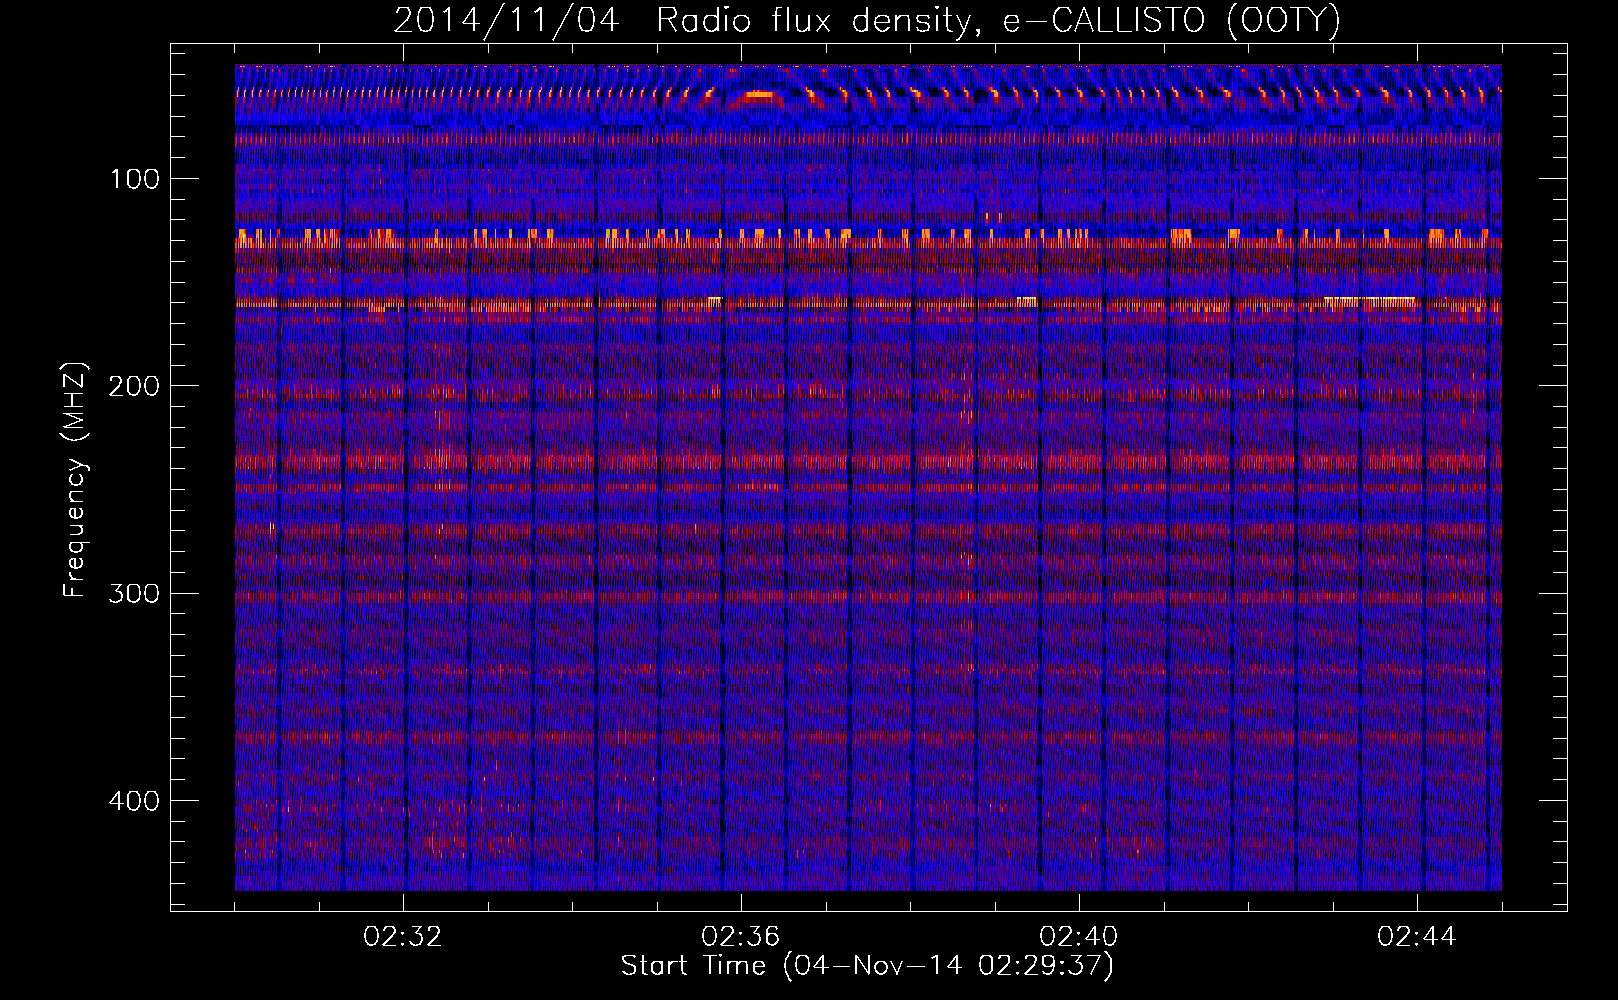Click the 02:36 time tick label
Screen dimensions: 1618x1000
[741, 937]
